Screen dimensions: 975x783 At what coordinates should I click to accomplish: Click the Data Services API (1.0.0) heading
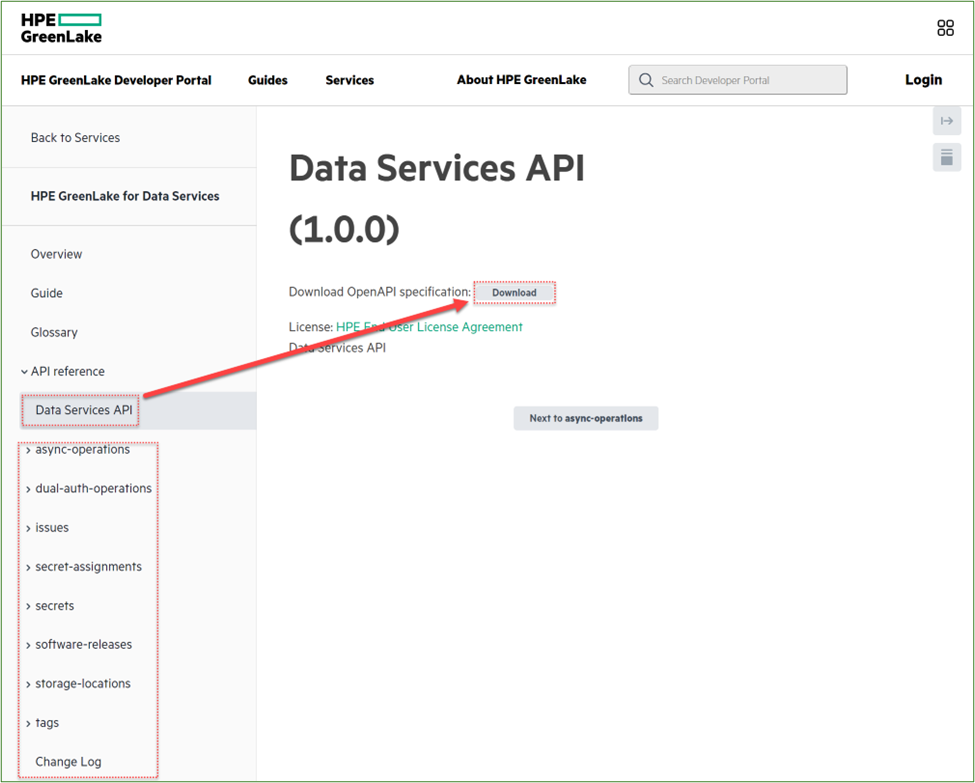(x=437, y=198)
